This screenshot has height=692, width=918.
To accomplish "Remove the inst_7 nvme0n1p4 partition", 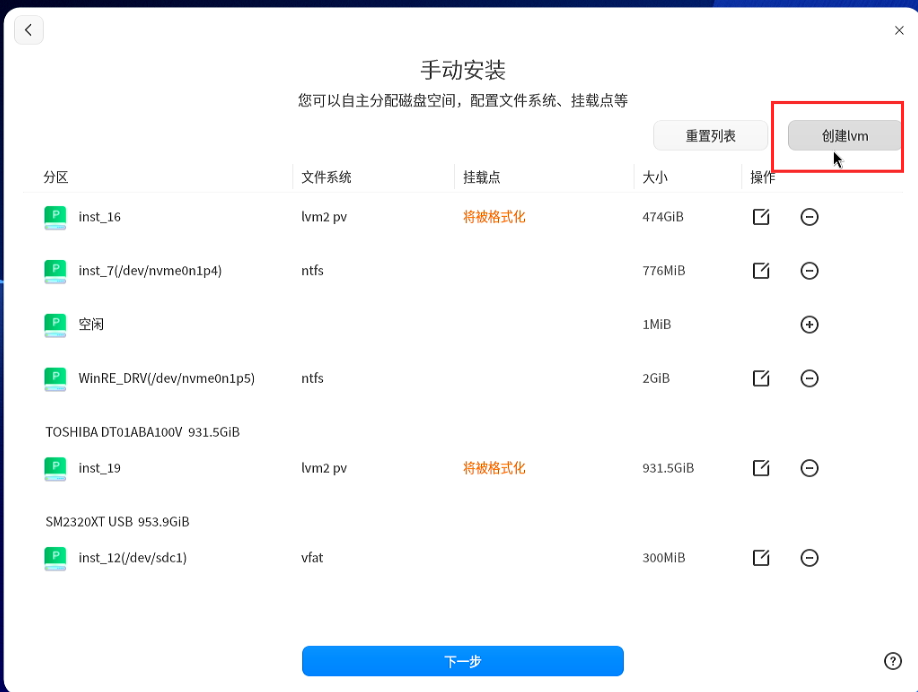I will coord(809,270).
